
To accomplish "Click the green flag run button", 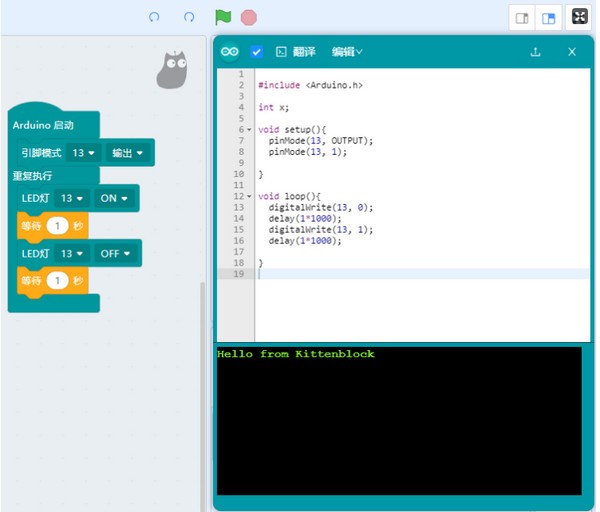I will tap(223, 17).
